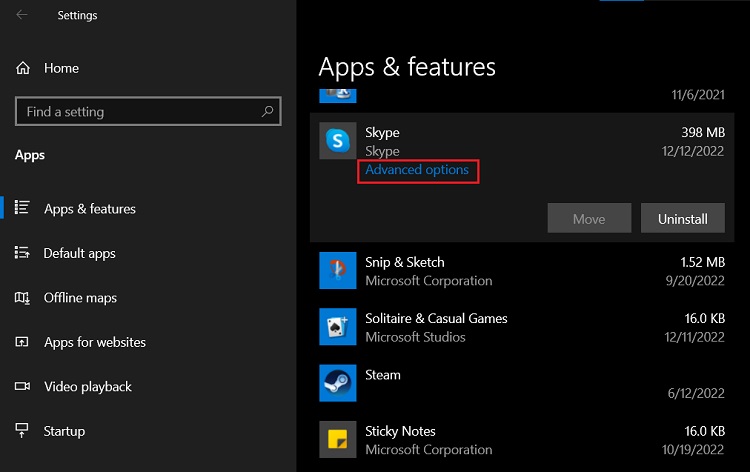Open Startup settings
Viewport: 750px width, 472px height.
tap(64, 431)
